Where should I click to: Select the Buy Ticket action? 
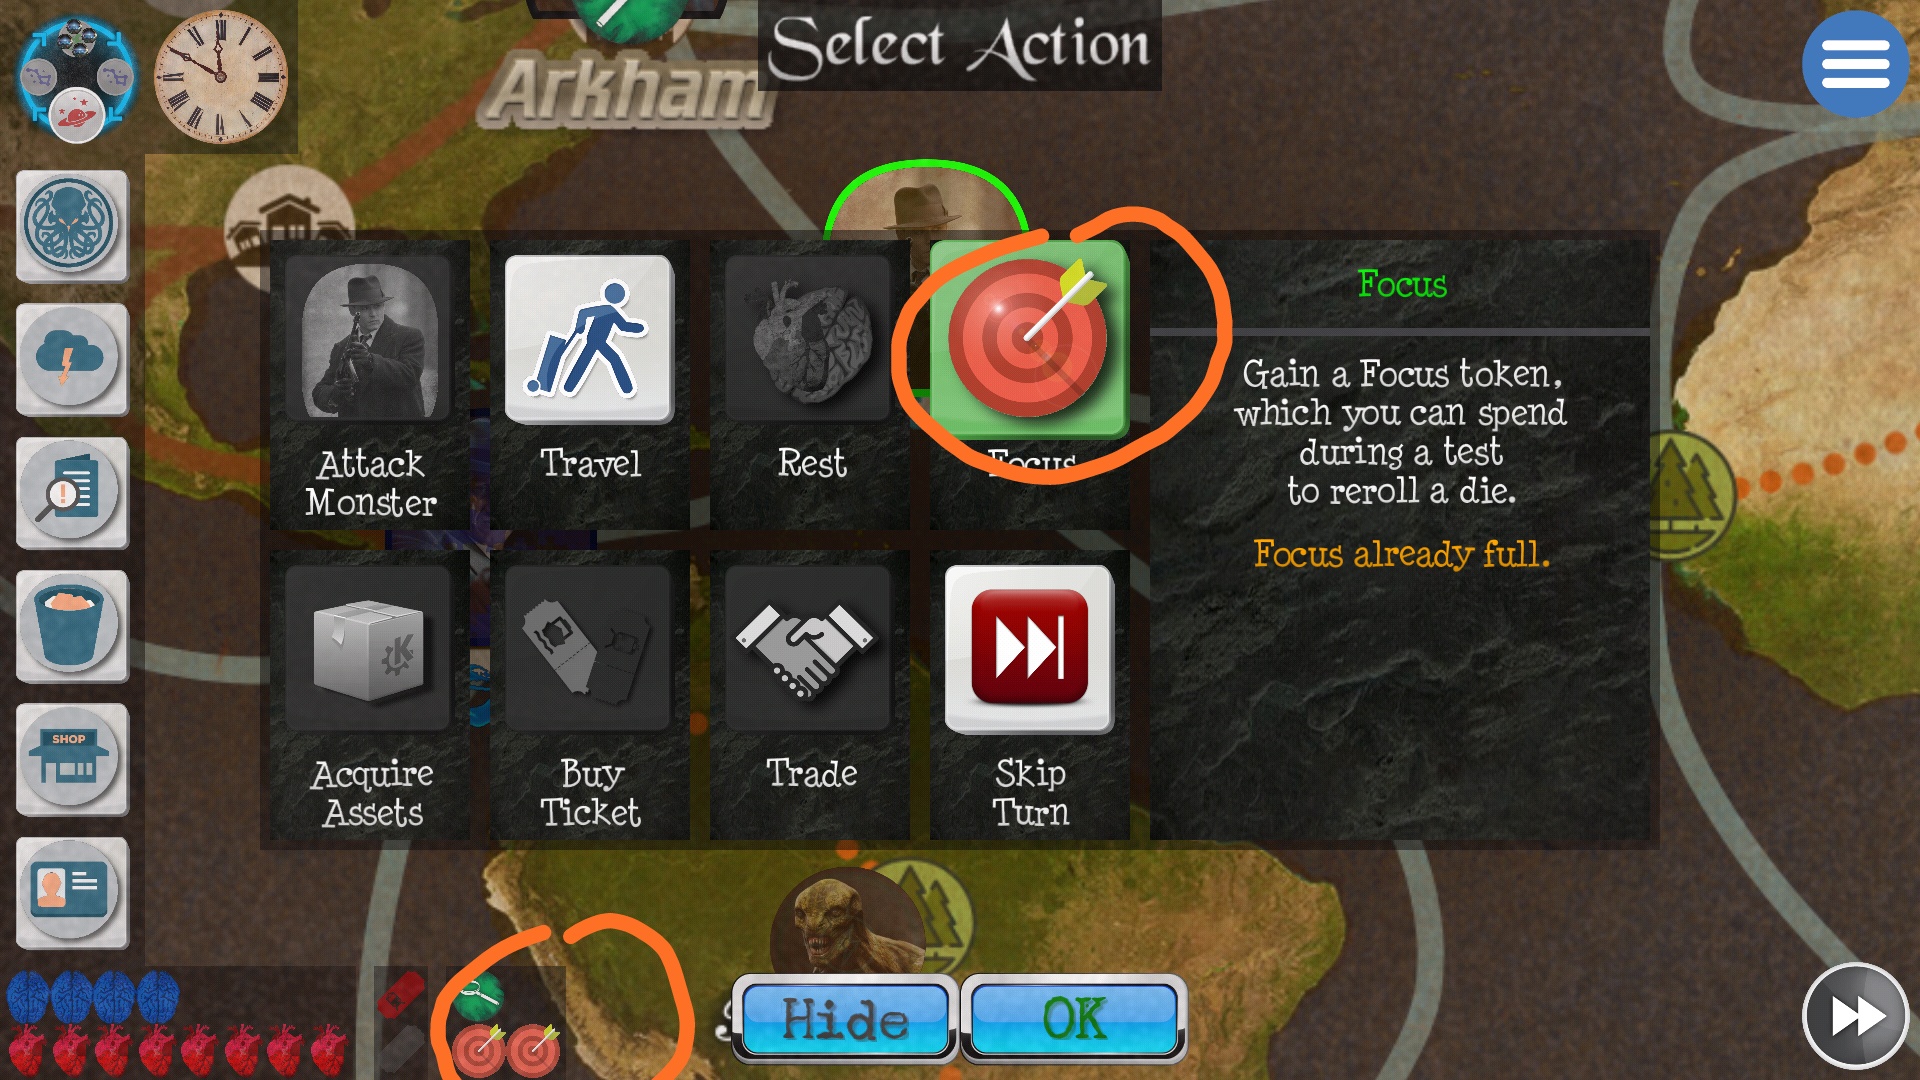click(x=589, y=695)
